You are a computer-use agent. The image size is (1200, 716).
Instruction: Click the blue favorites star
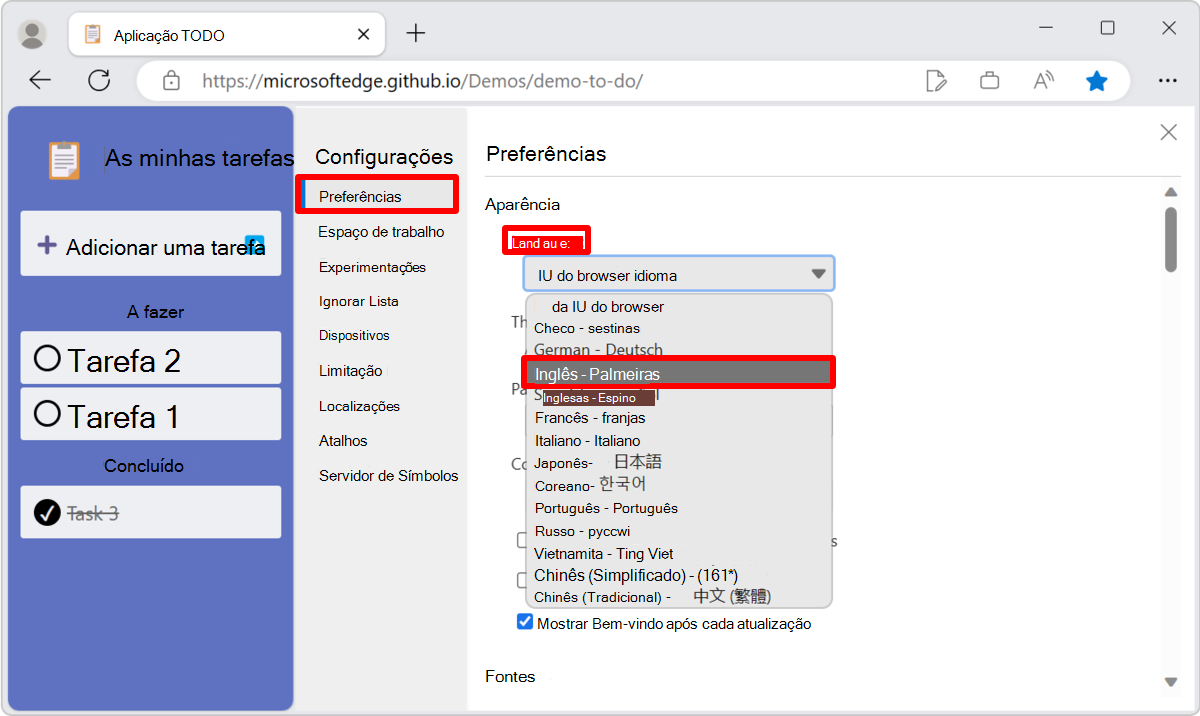point(1097,81)
